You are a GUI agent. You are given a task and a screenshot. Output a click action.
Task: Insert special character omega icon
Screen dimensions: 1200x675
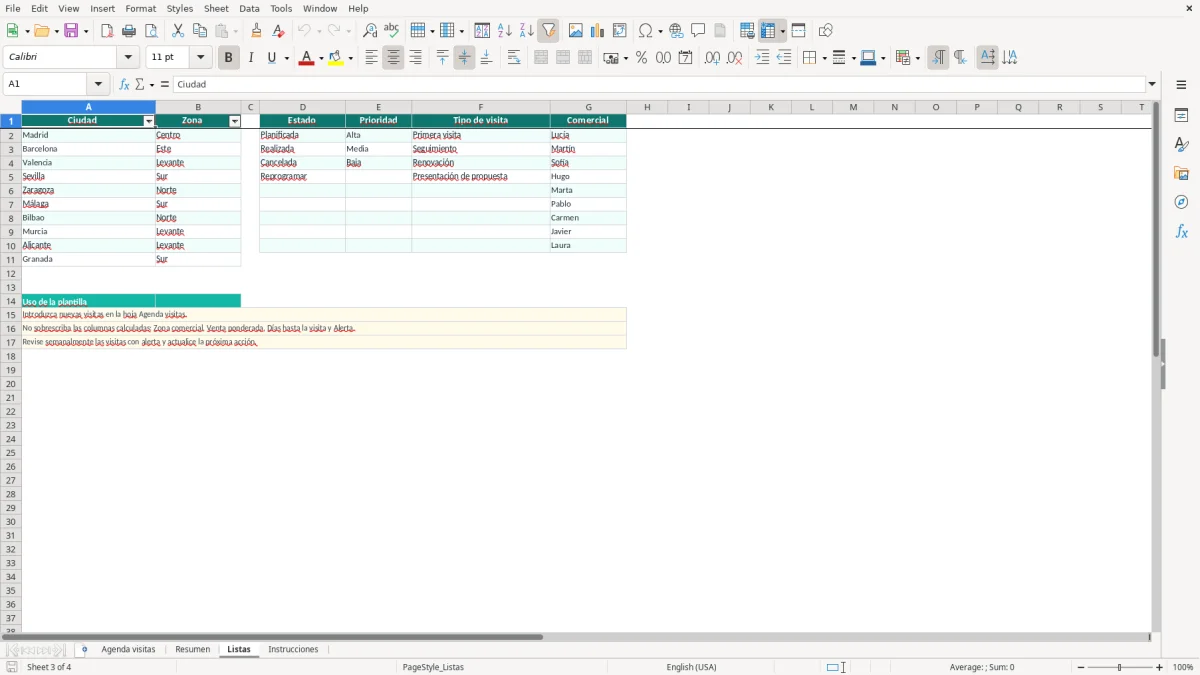pyautogui.click(x=646, y=31)
